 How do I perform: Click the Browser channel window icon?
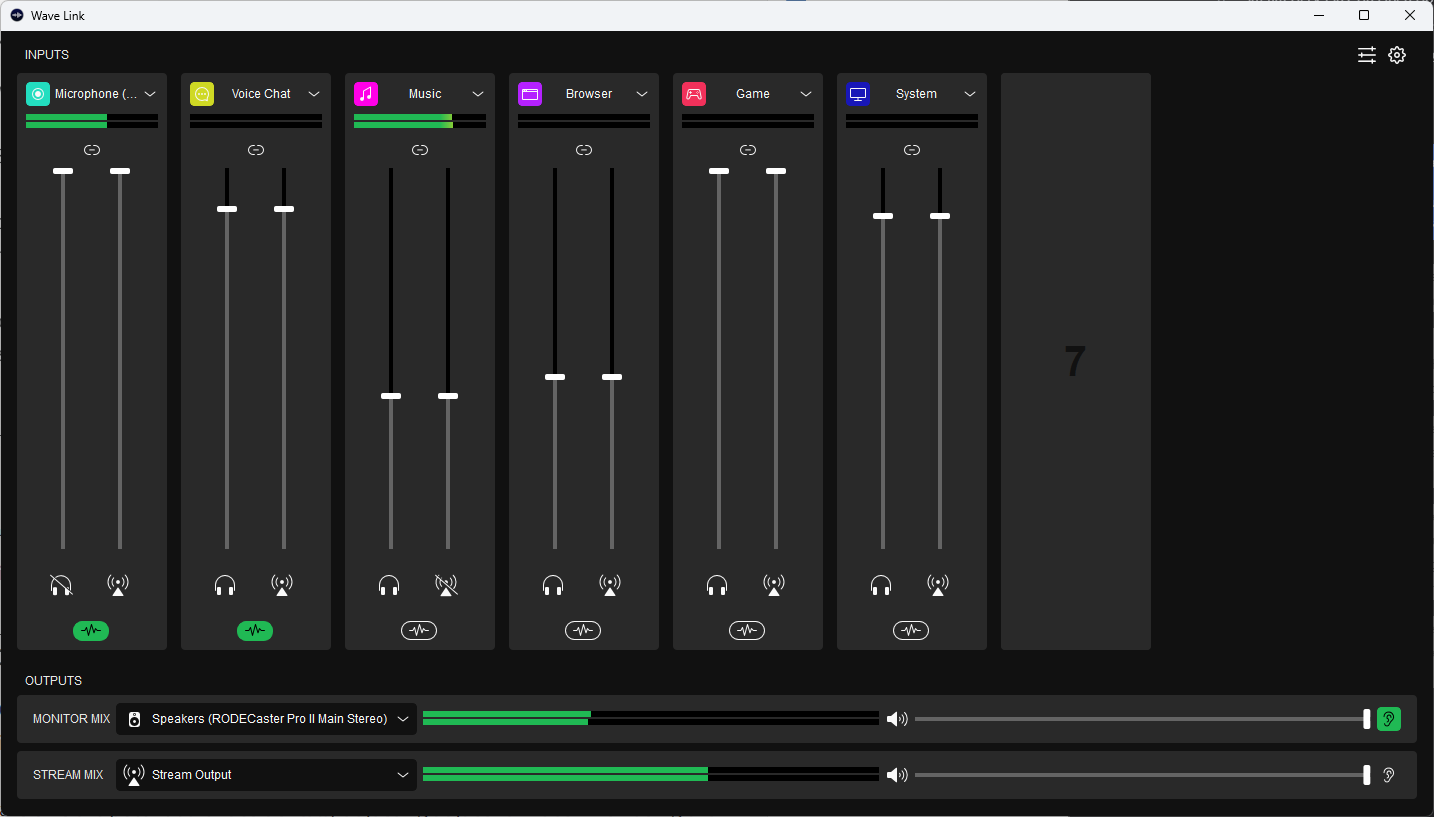click(x=530, y=94)
